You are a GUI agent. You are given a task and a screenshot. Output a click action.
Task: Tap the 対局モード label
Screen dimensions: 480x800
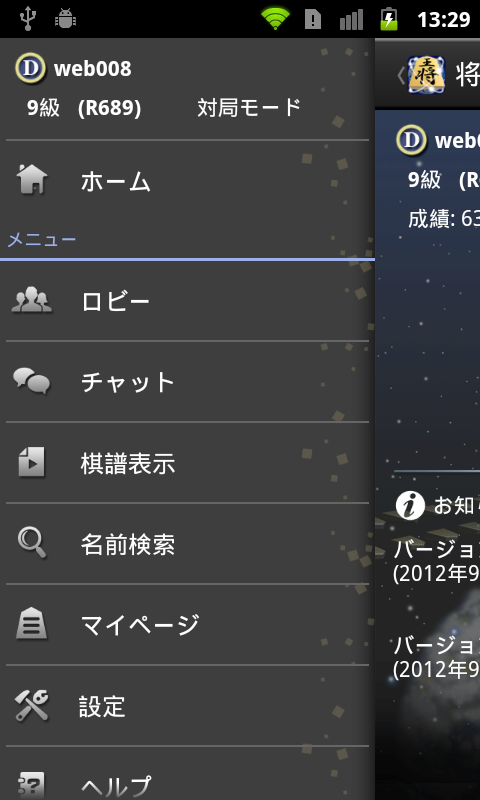(249, 108)
